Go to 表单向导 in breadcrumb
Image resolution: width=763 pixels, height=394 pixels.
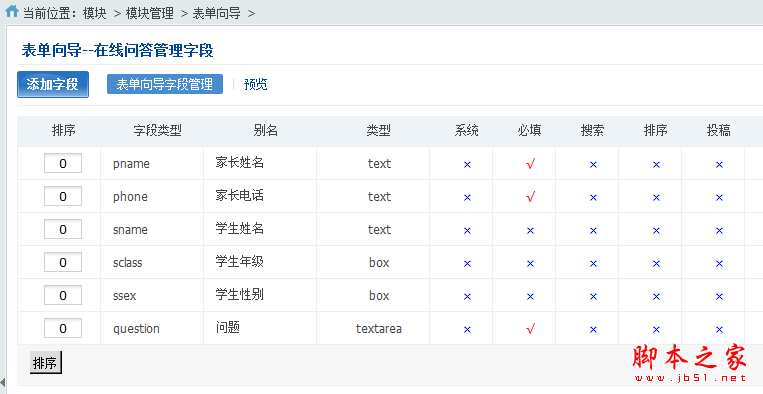(x=217, y=13)
